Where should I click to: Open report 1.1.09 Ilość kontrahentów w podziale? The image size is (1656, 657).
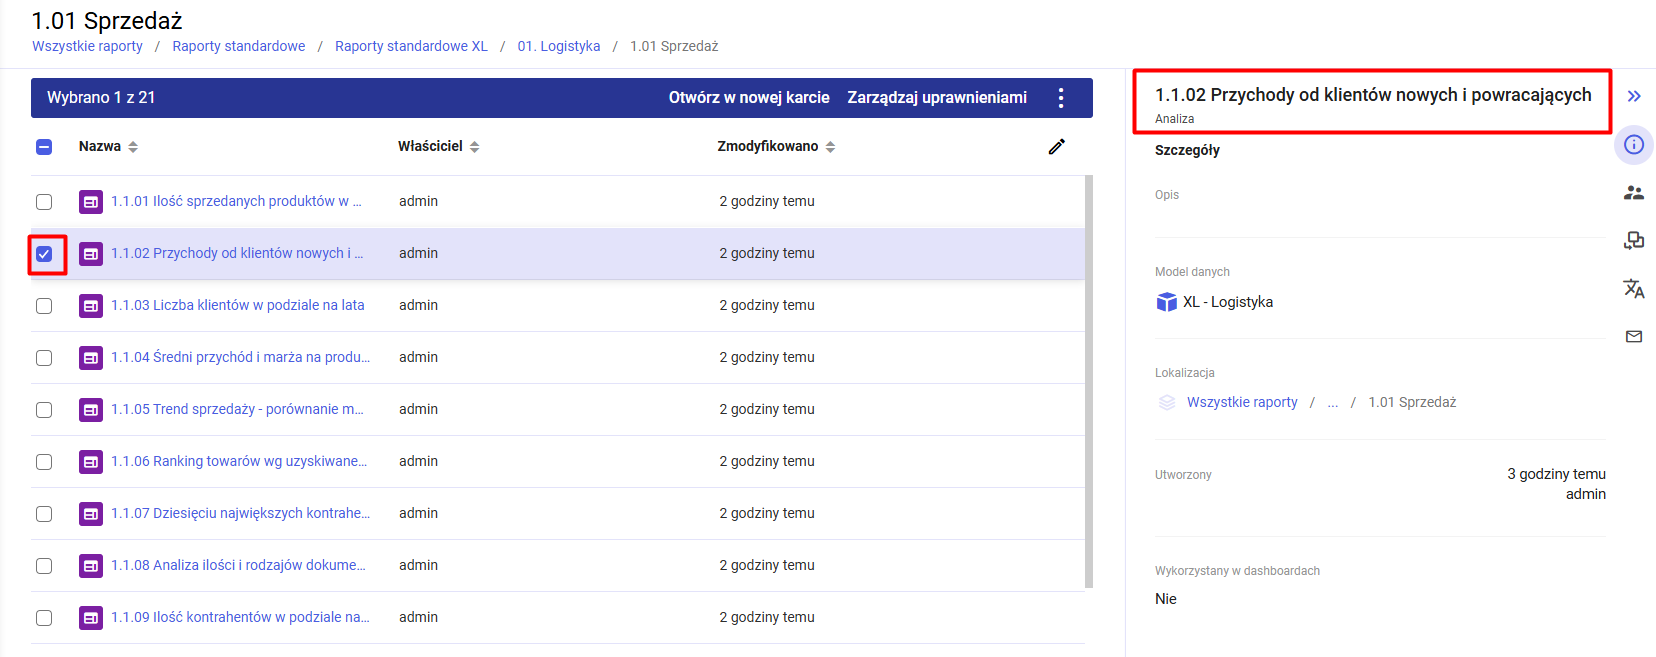(240, 617)
